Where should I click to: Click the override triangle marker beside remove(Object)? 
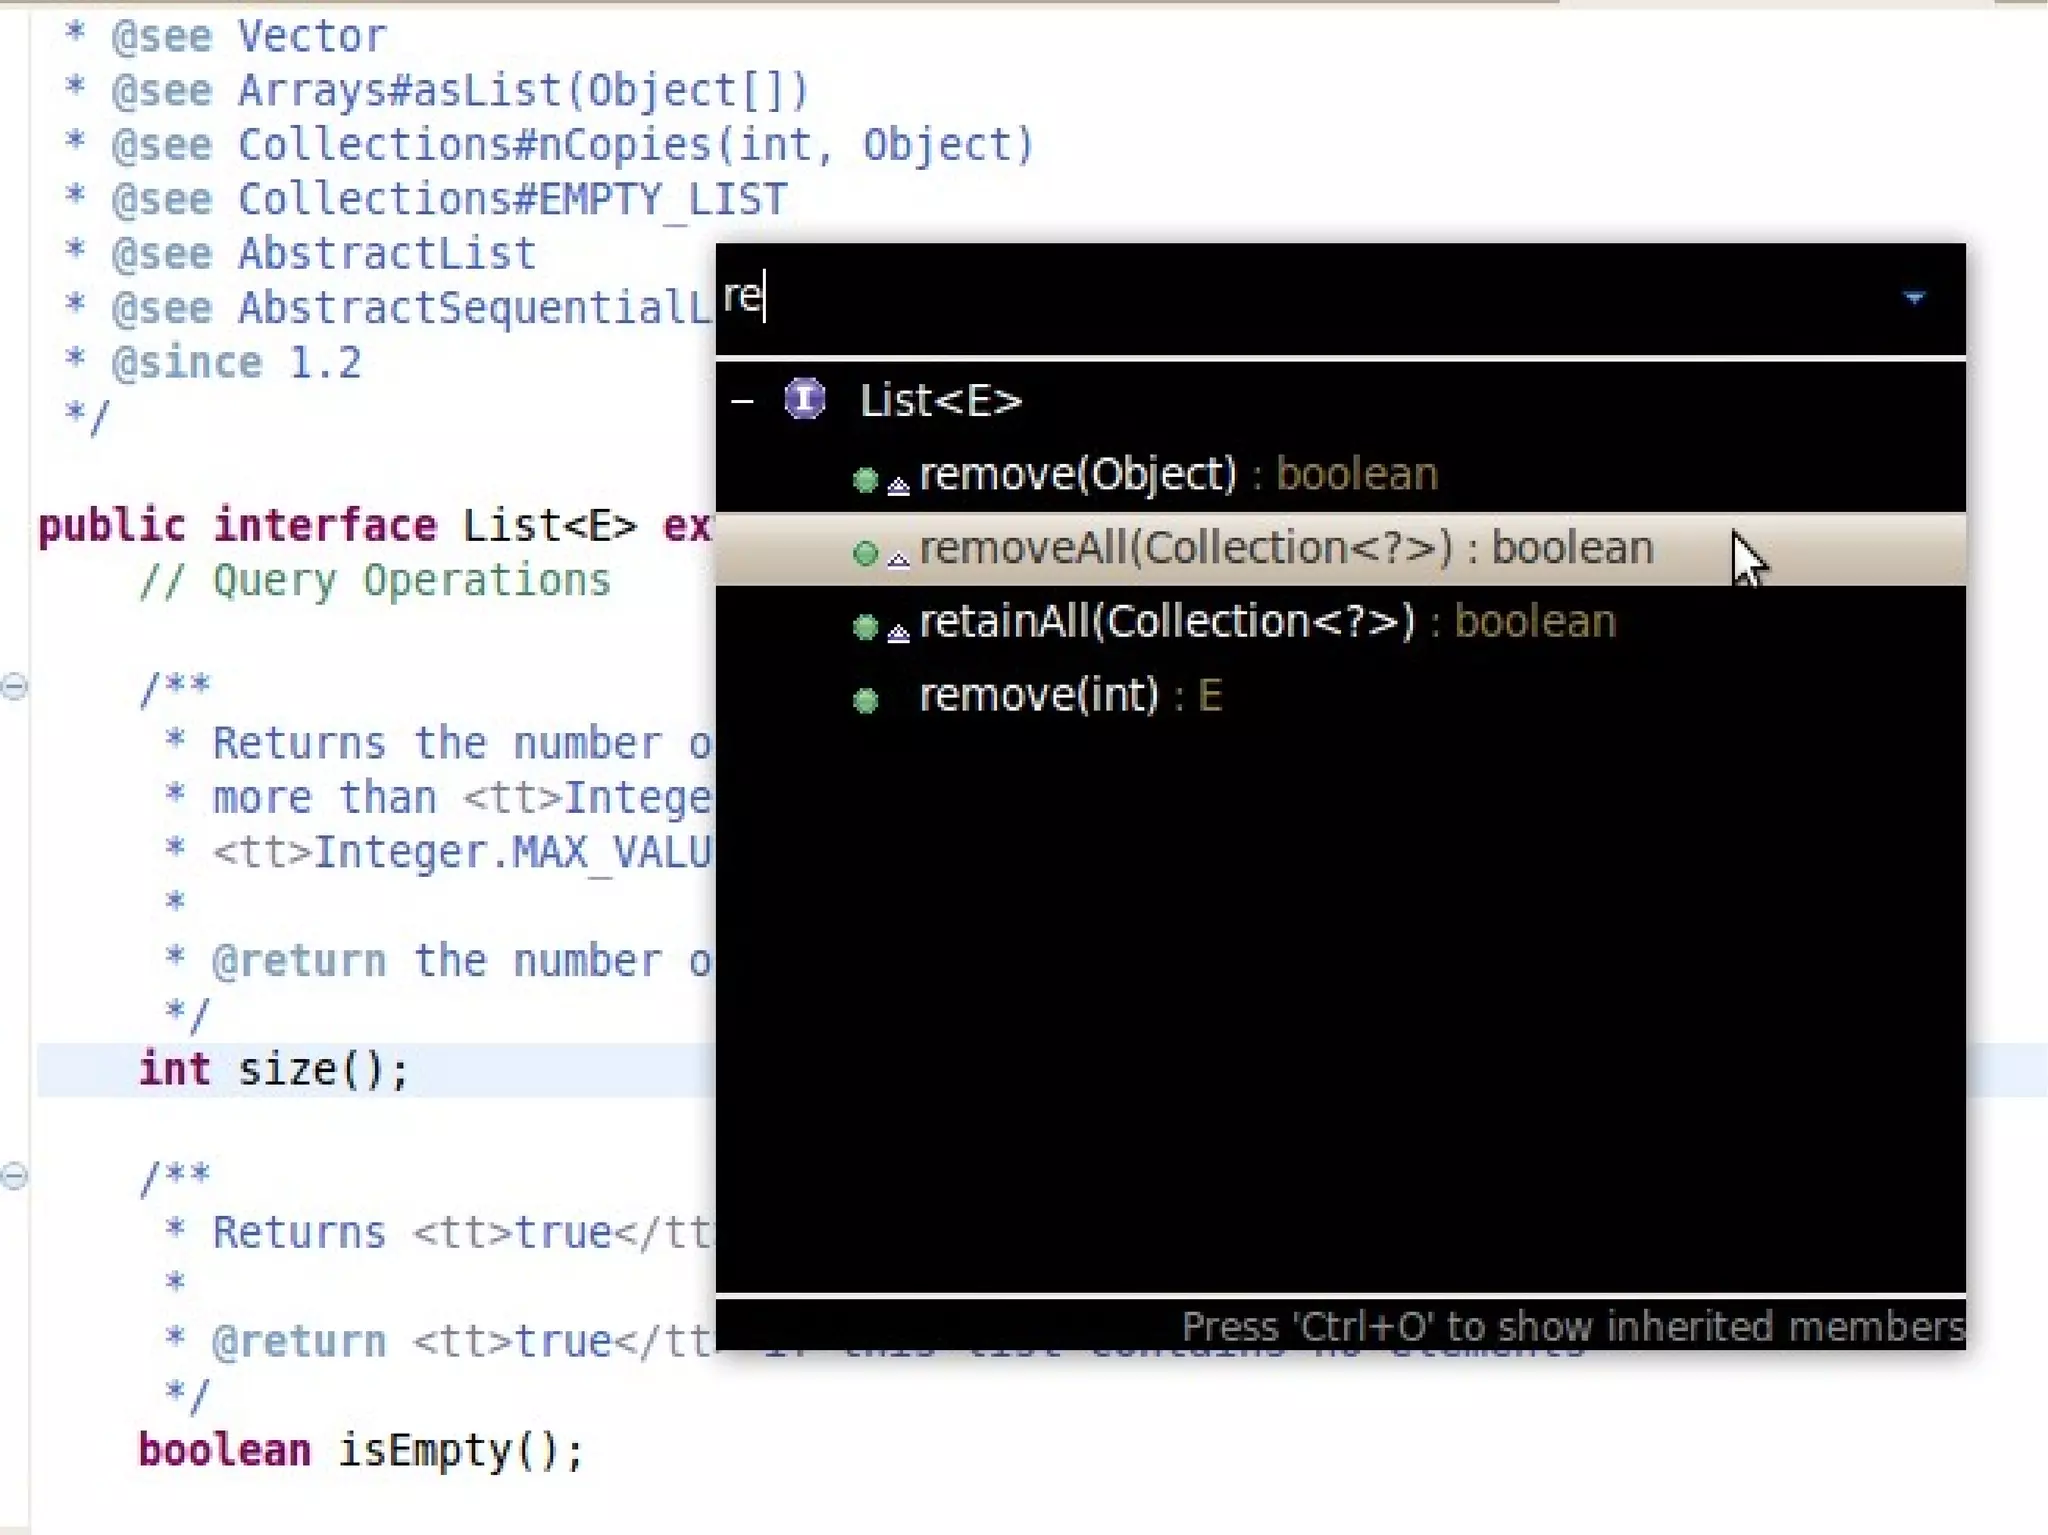[x=898, y=487]
